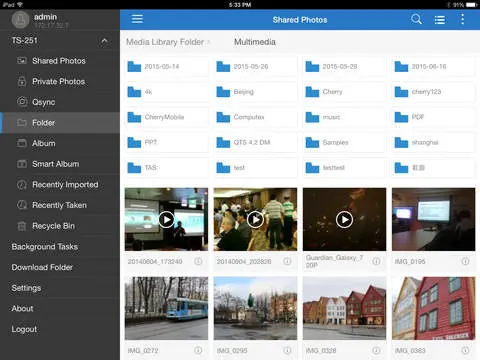Image resolution: width=480 pixels, height=360 pixels.
Task: Show info for Guardian_Galaxy video
Action: (376, 261)
